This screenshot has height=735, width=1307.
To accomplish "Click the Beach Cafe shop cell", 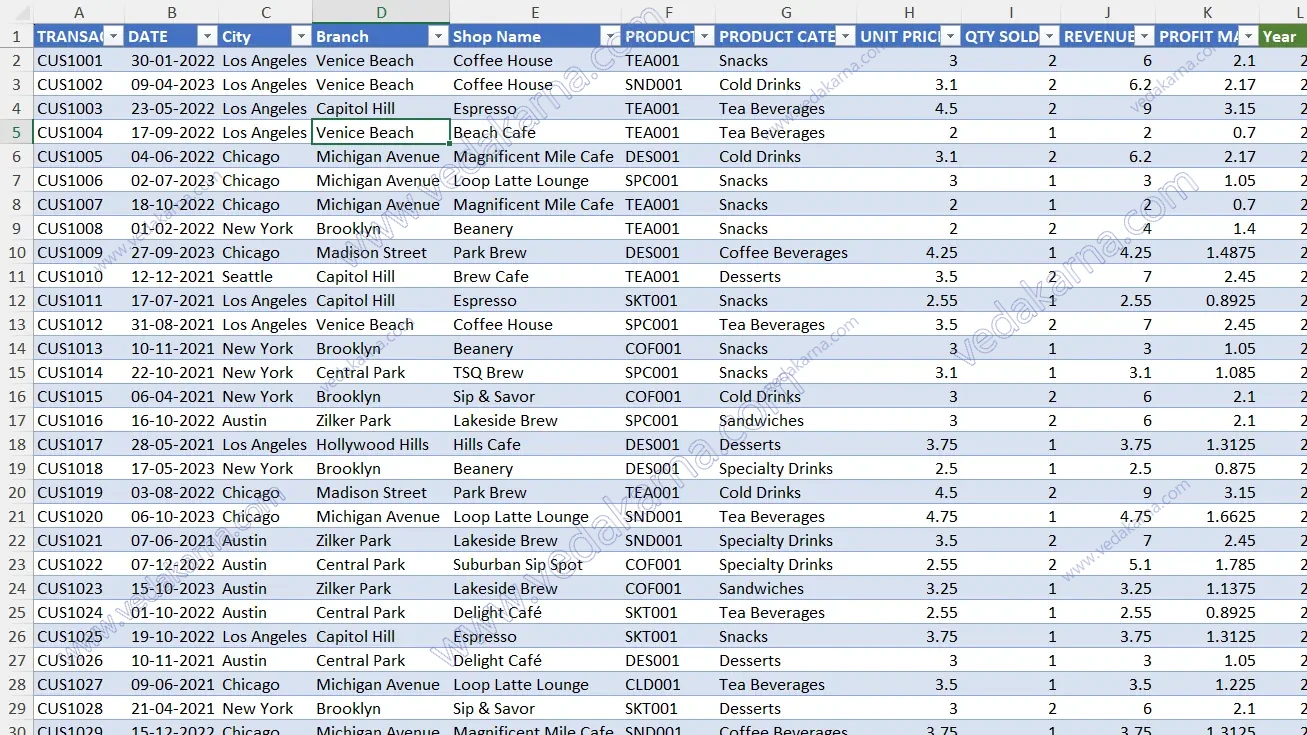I will 535,132.
